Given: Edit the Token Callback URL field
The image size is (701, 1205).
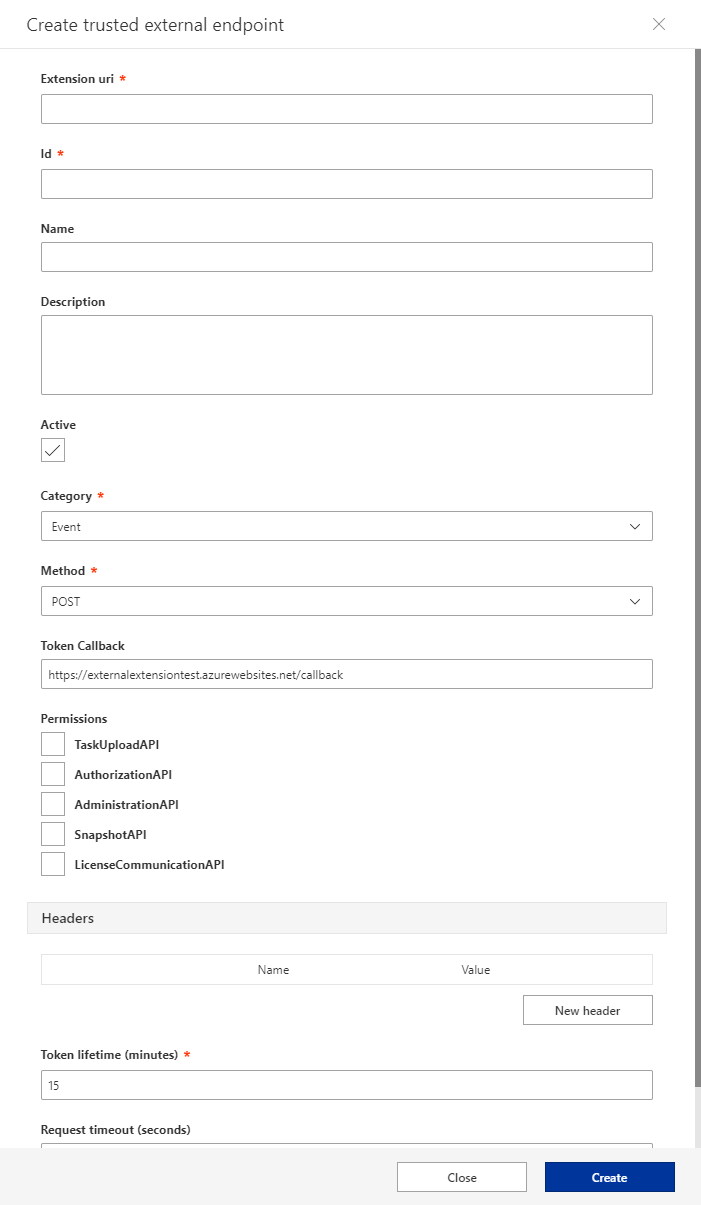Looking at the screenshot, I should tap(346, 673).
